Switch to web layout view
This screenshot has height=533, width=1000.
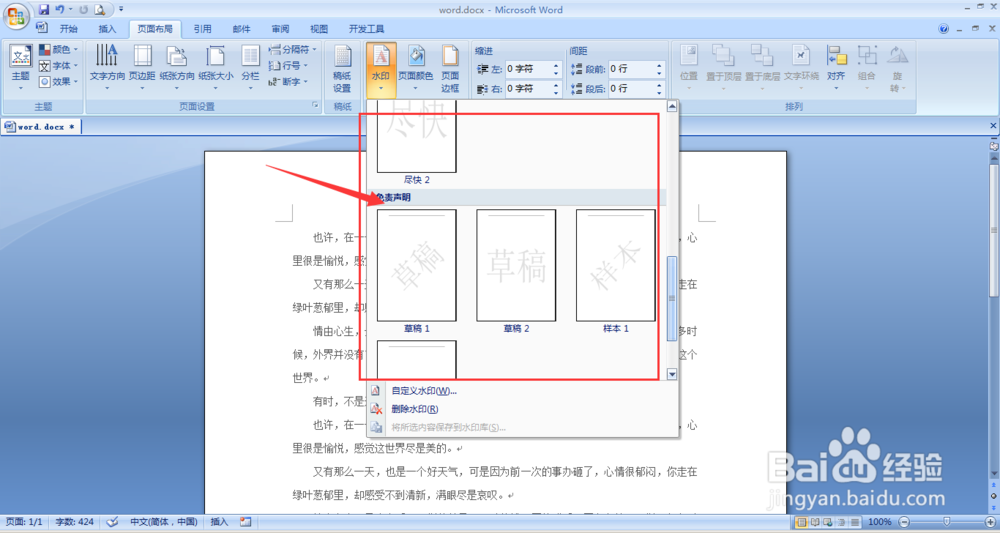(x=828, y=522)
